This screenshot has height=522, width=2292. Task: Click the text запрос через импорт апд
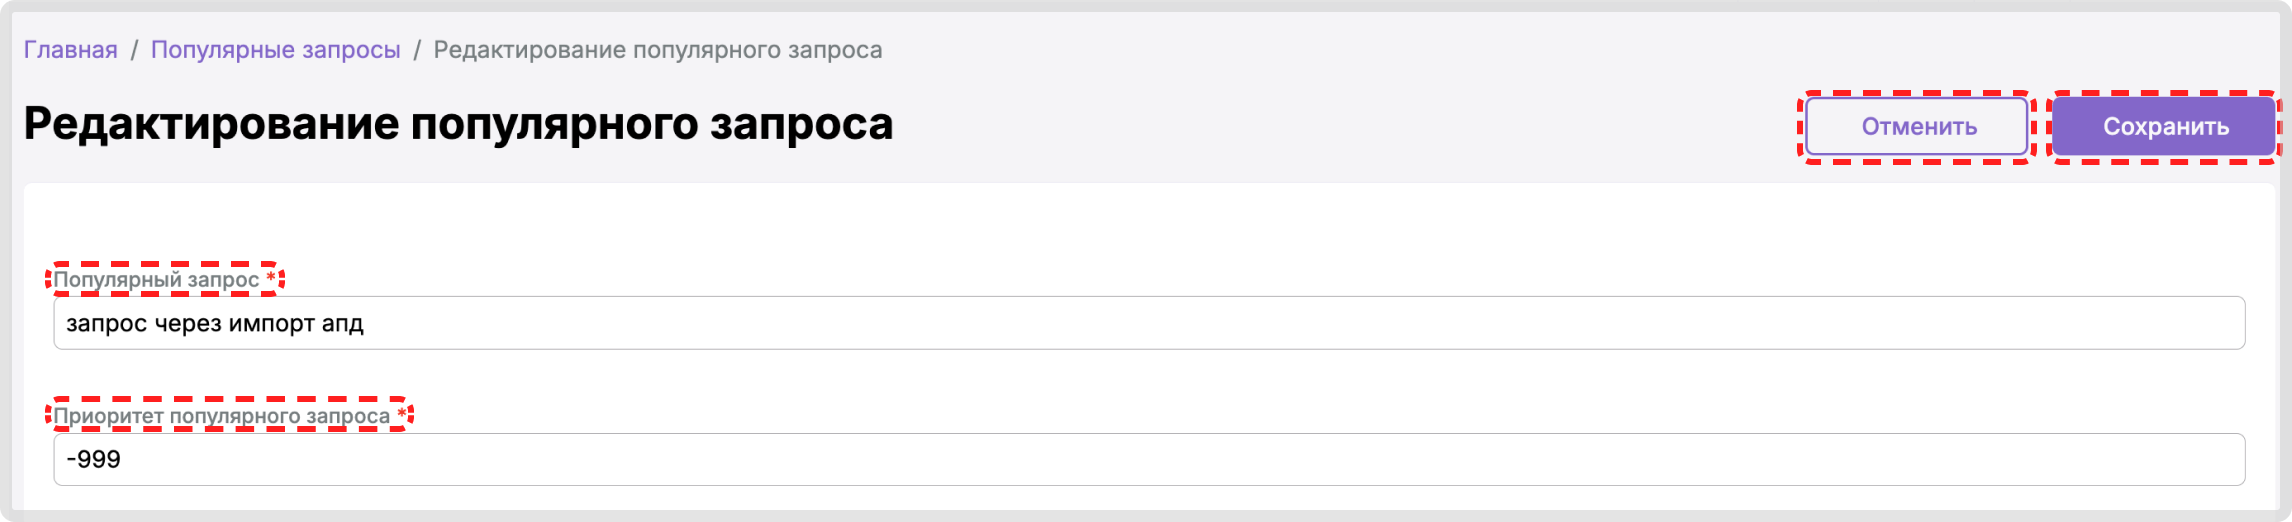point(214,323)
